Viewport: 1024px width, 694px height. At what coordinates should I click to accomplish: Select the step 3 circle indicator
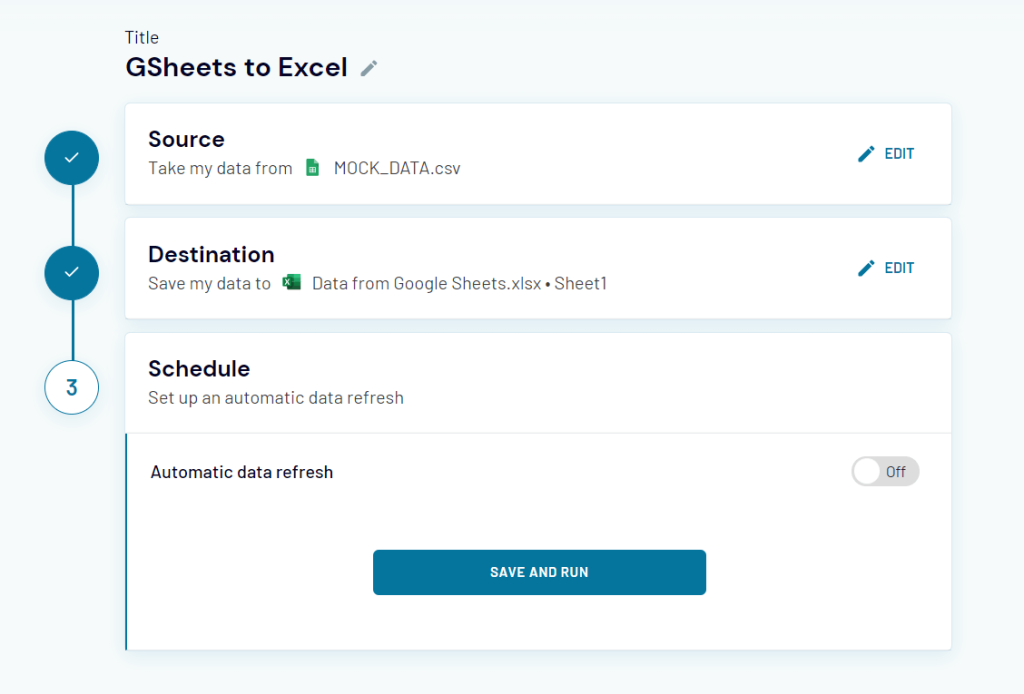coord(72,387)
